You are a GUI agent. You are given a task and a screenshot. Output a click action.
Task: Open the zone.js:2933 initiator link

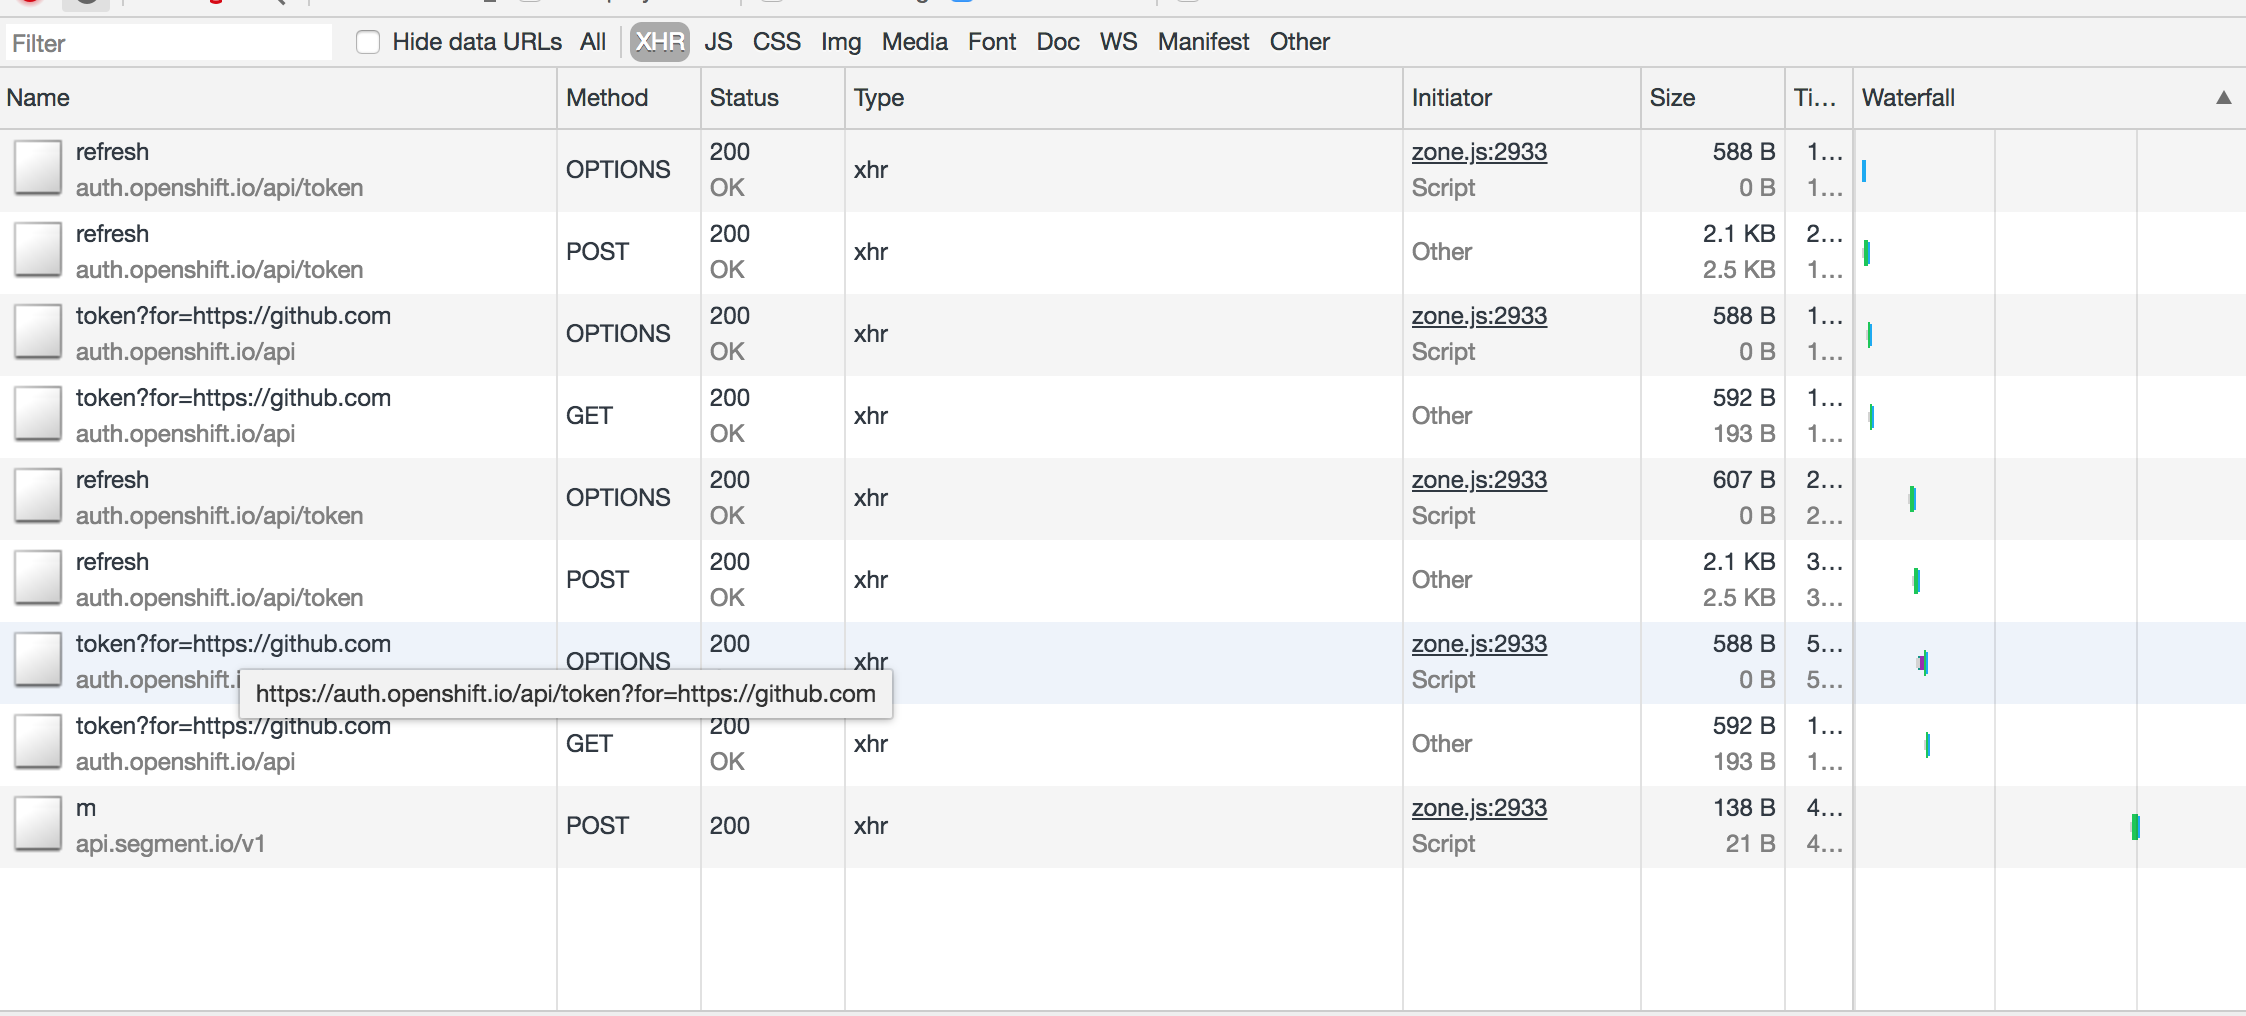coord(1478,152)
